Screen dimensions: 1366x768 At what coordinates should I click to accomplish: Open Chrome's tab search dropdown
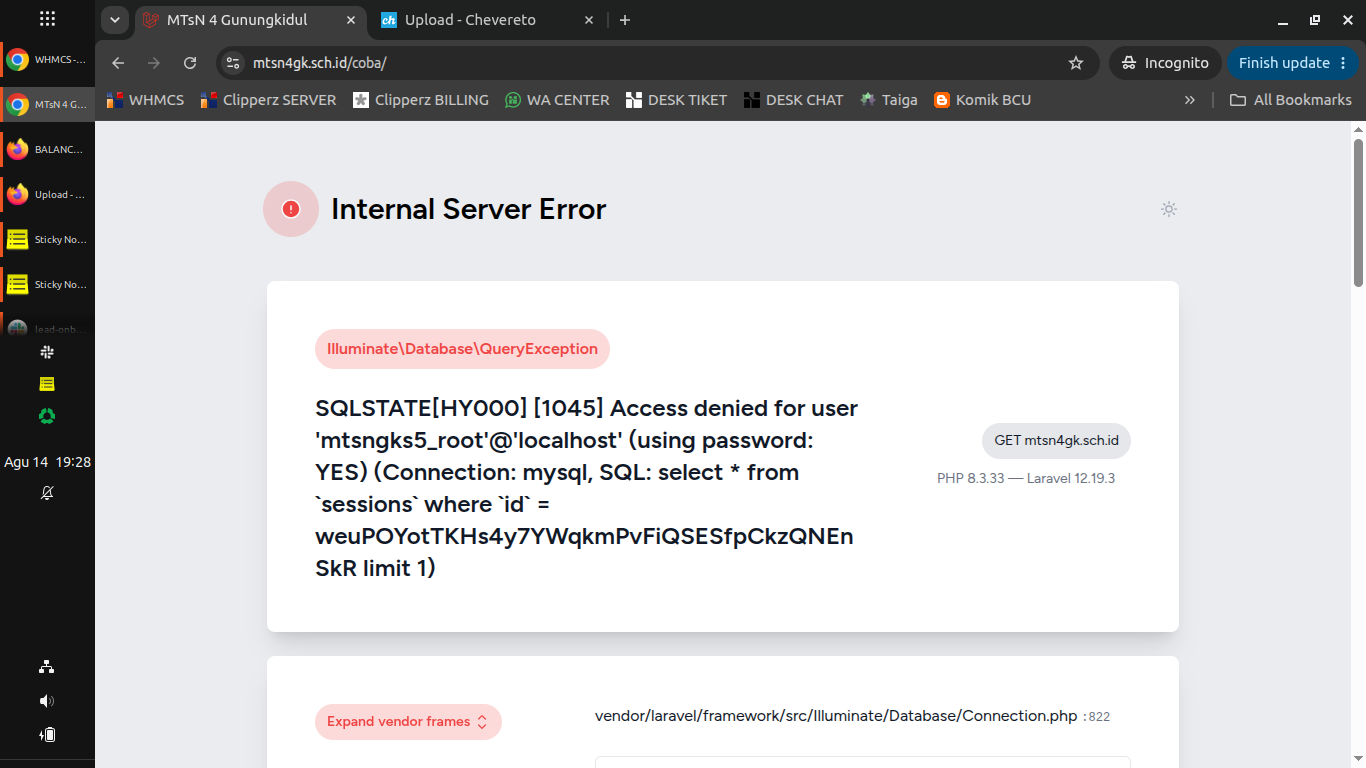click(x=115, y=20)
